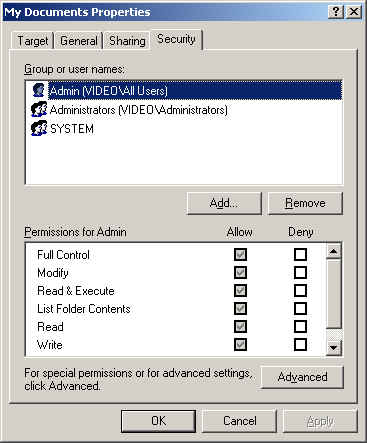Tick Deny checkbox for Modify
367x443 pixels.
(x=300, y=273)
